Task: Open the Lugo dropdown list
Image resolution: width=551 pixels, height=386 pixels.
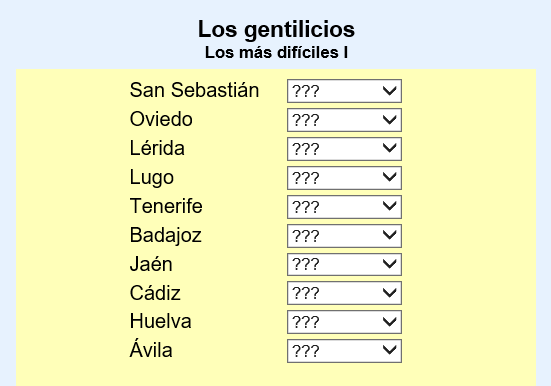Action: [x=344, y=178]
